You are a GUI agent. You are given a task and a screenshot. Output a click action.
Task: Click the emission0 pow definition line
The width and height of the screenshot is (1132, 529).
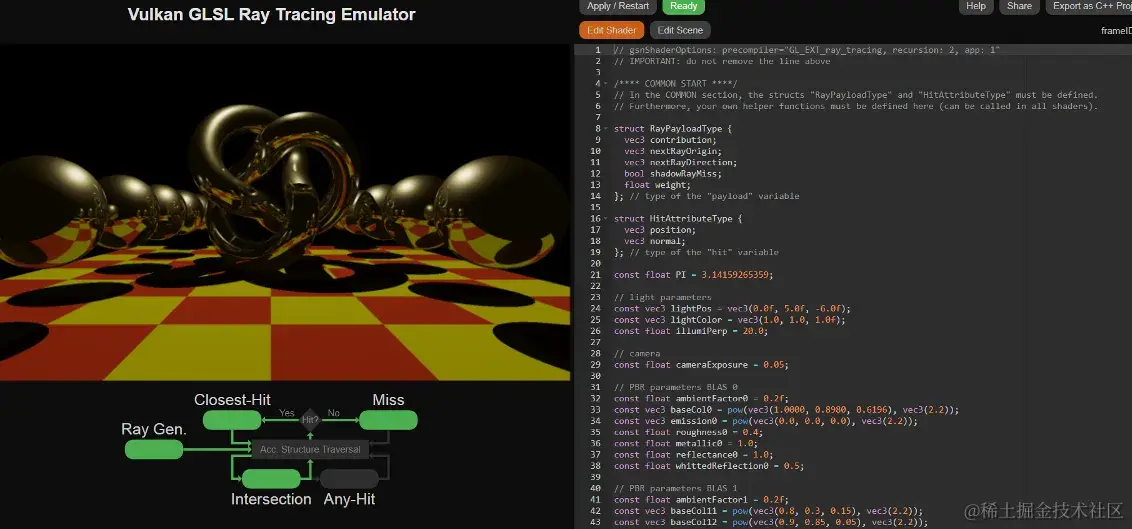(x=766, y=421)
